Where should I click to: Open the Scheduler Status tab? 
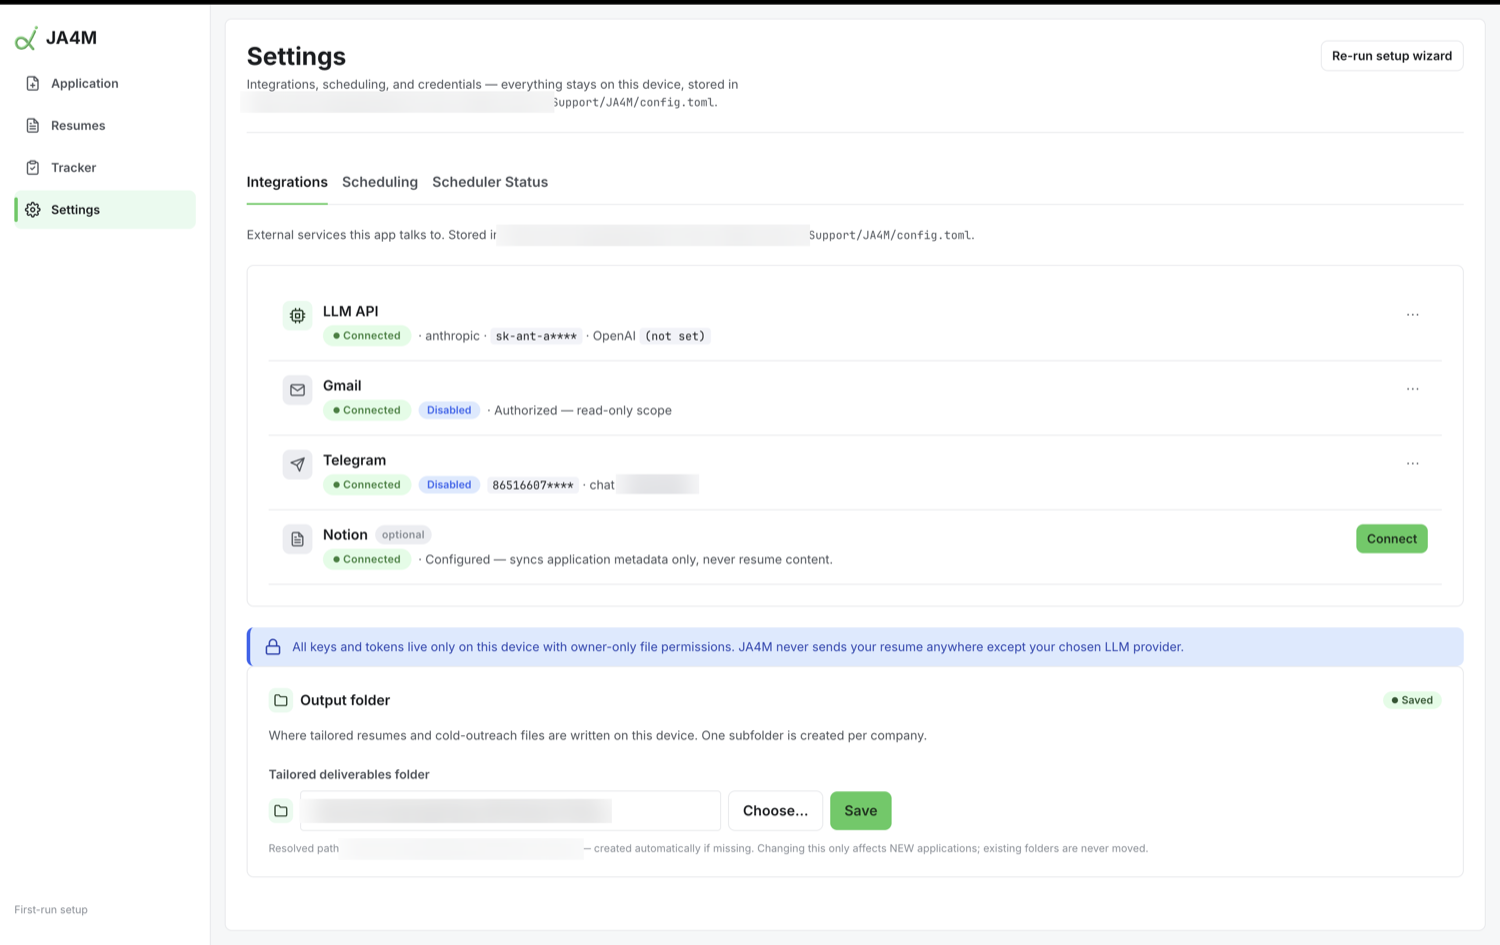pyautogui.click(x=490, y=182)
